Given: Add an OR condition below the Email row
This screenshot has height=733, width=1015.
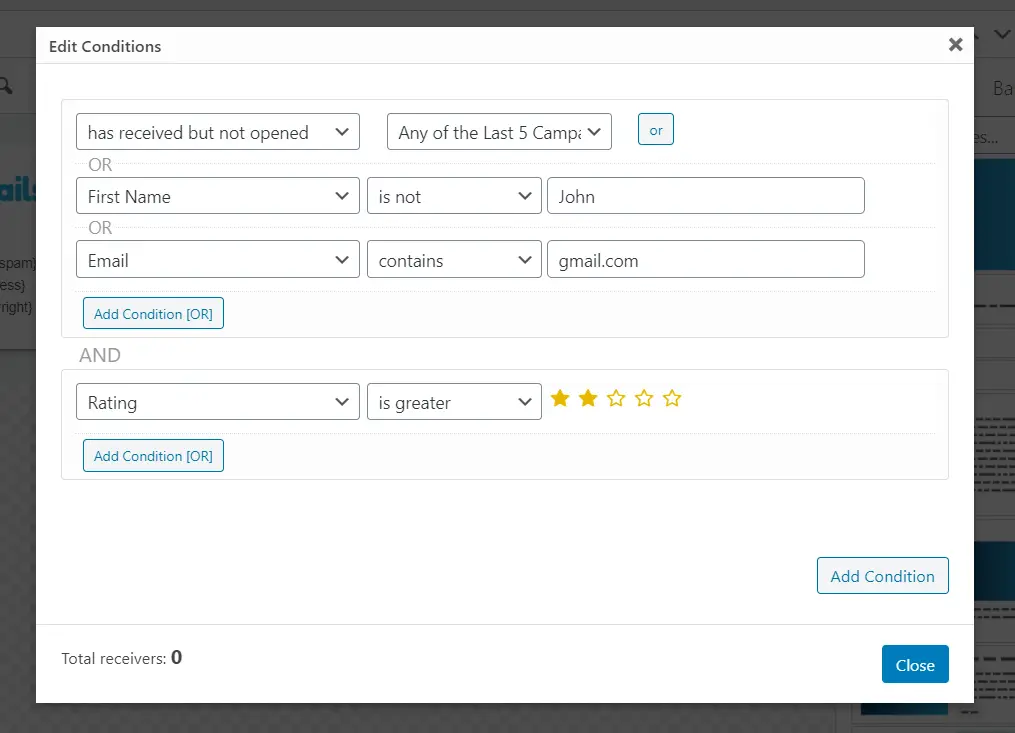Looking at the screenshot, I should point(153,313).
